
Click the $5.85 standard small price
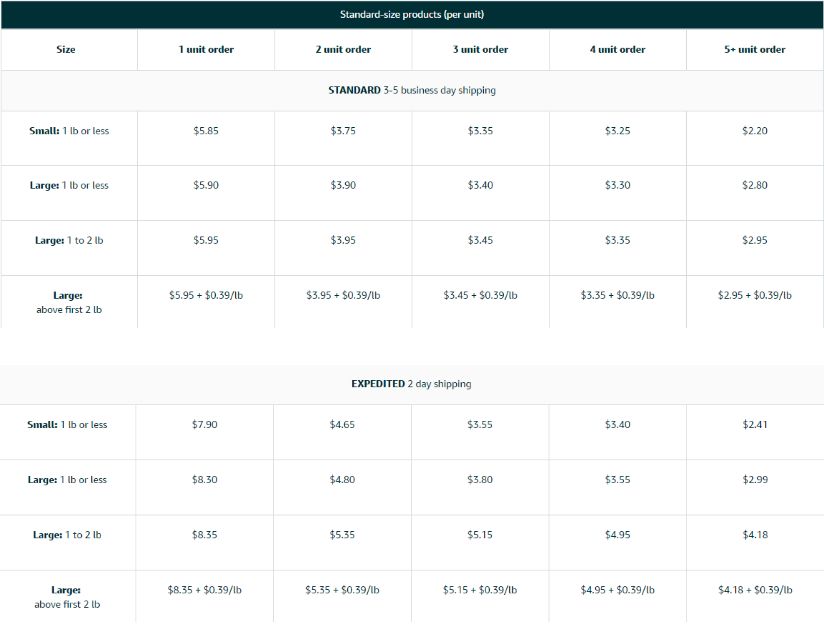coord(205,131)
